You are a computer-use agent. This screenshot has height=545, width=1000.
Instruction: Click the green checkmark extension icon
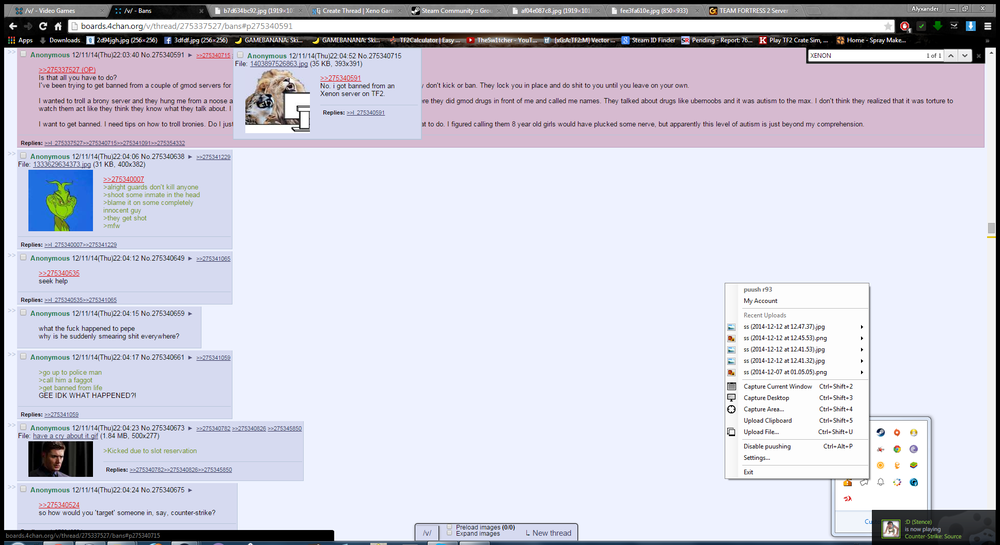tap(921, 26)
